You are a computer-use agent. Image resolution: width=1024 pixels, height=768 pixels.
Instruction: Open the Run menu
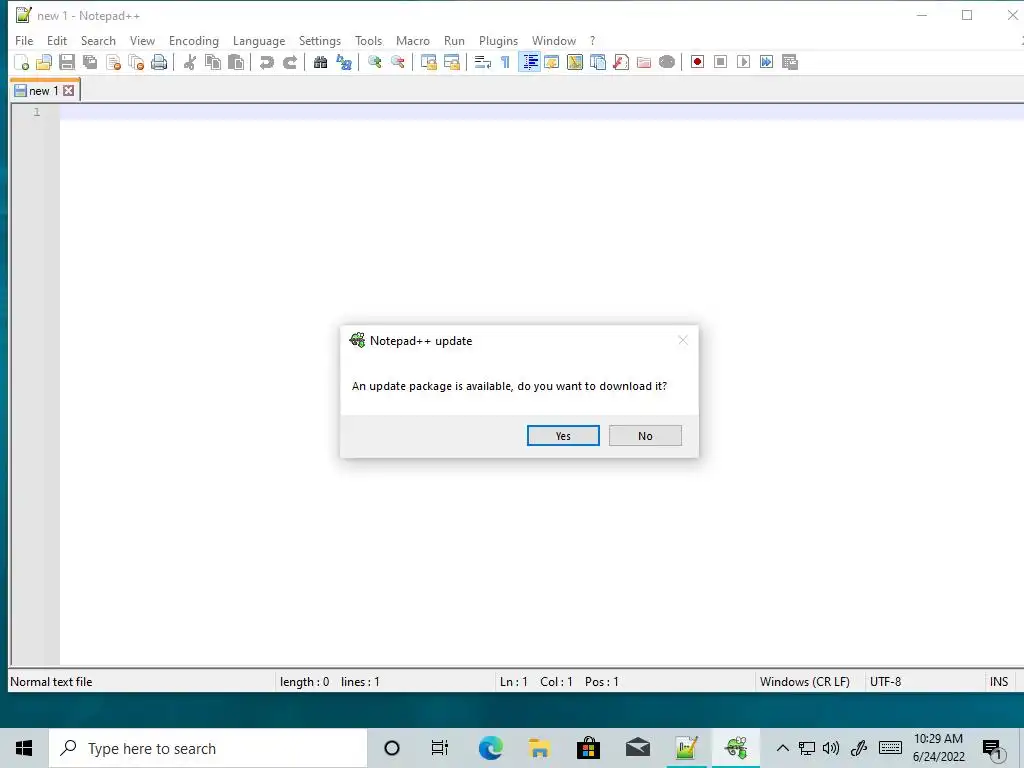(454, 40)
